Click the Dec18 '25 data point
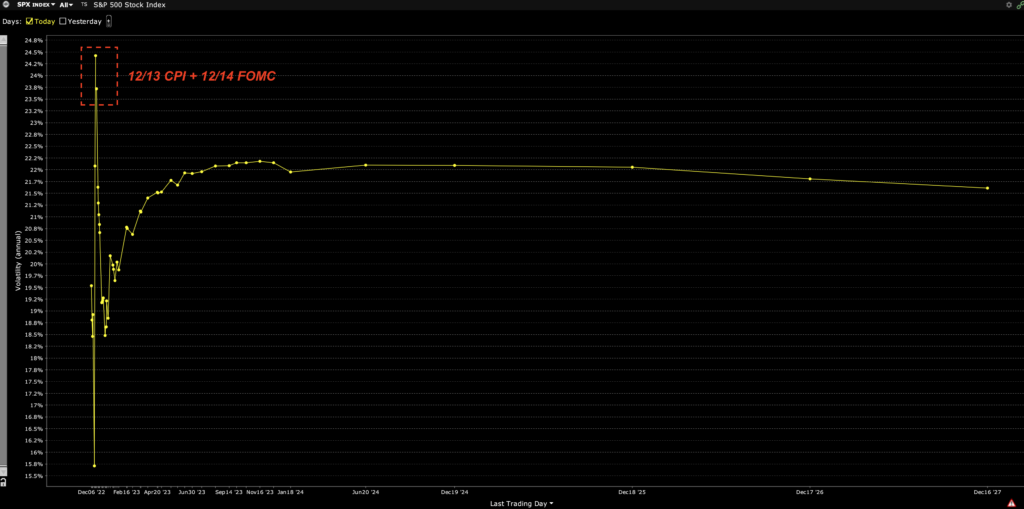The height and width of the screenshot is (509, 1024). [x=632, y=167]
